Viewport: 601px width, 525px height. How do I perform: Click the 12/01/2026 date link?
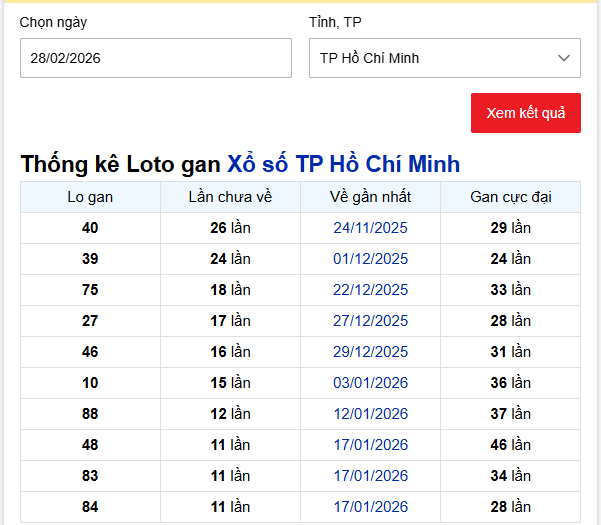[x=370, y=414]
